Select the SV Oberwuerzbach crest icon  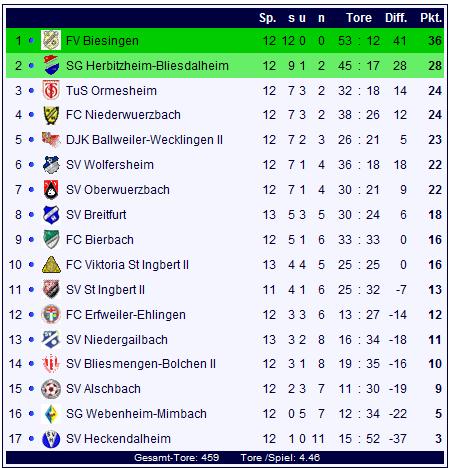pyautogui.click(x=51, y=190)
